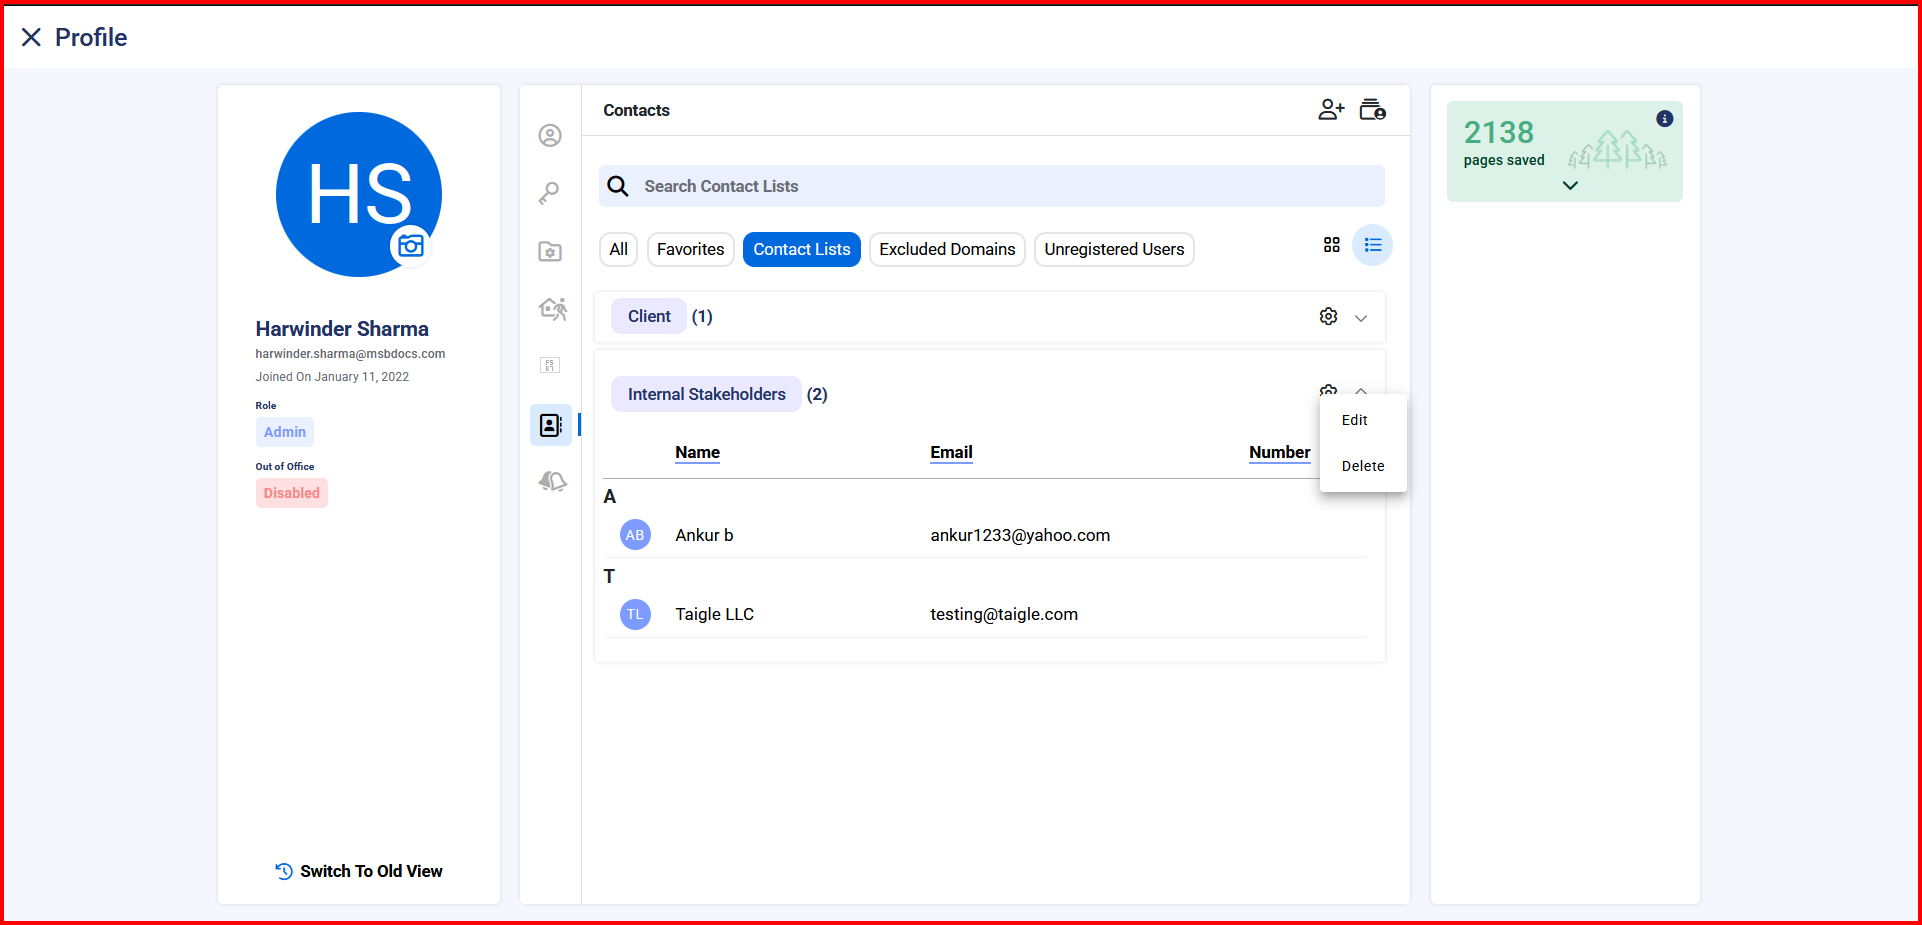Change profile photo via camera icon

click(411, 246)
